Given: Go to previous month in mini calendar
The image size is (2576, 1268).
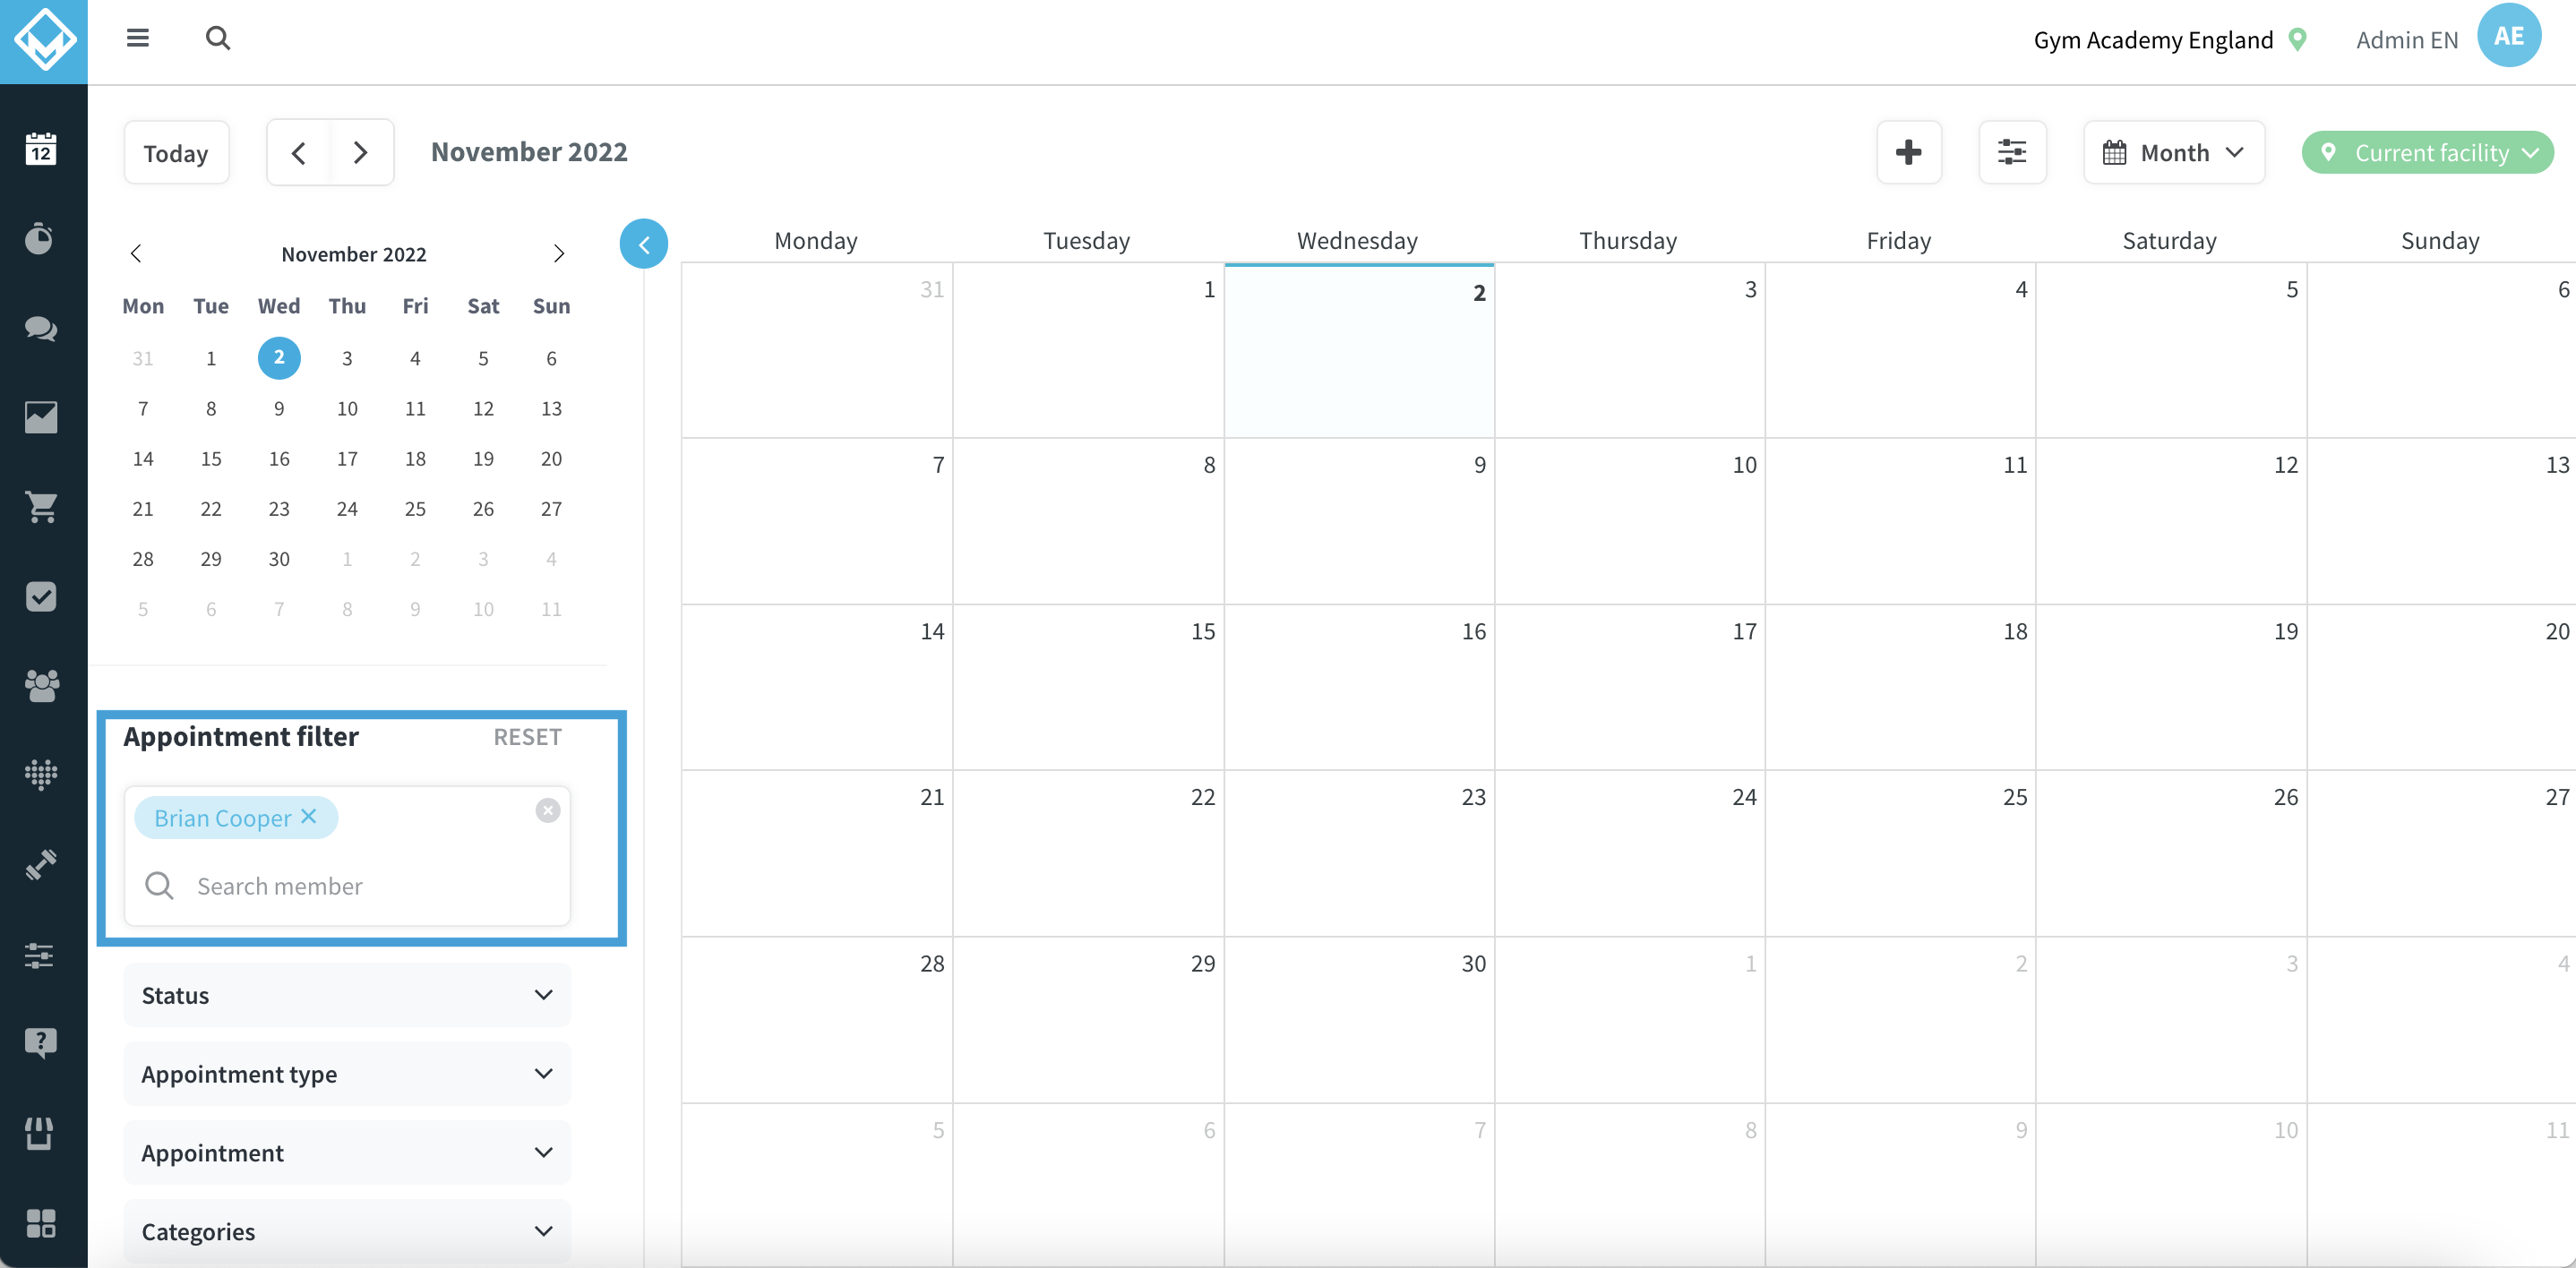Looking at the screenshot, I should [136, 254].
